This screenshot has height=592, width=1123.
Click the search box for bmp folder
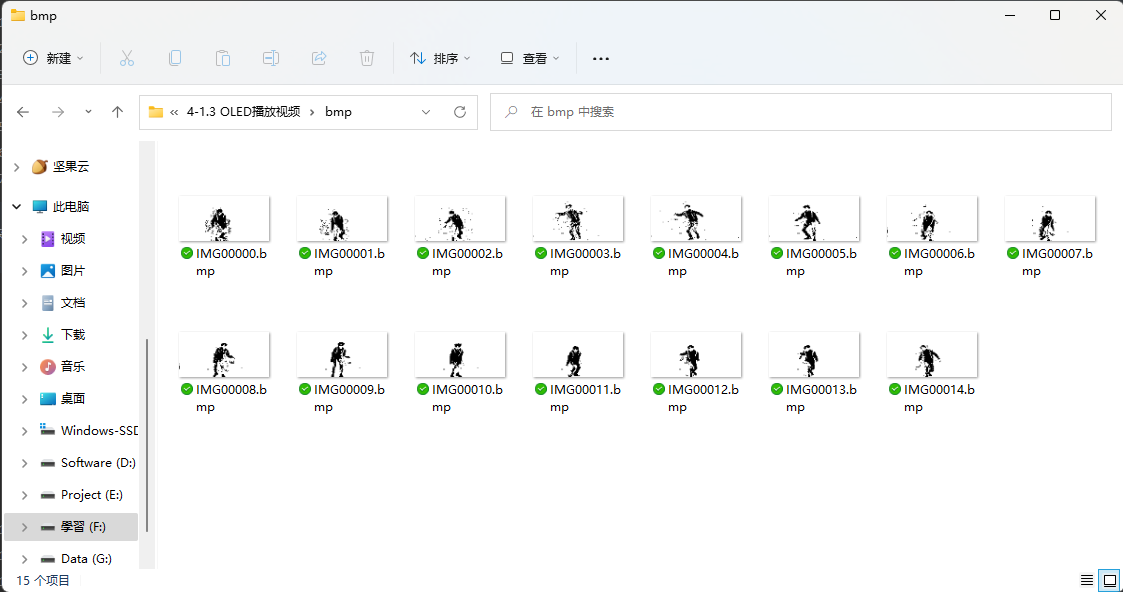pyautogui.click(x=800, y=112)
